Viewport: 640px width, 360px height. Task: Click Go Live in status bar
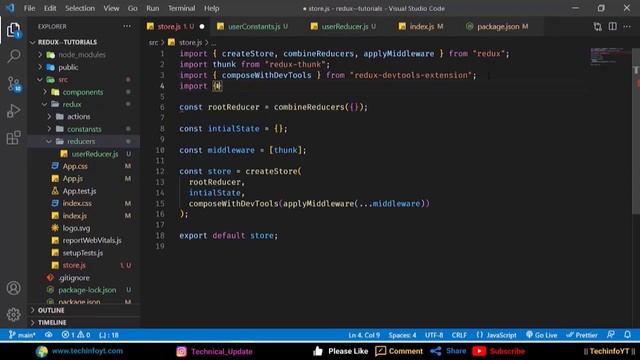[542, 335]
